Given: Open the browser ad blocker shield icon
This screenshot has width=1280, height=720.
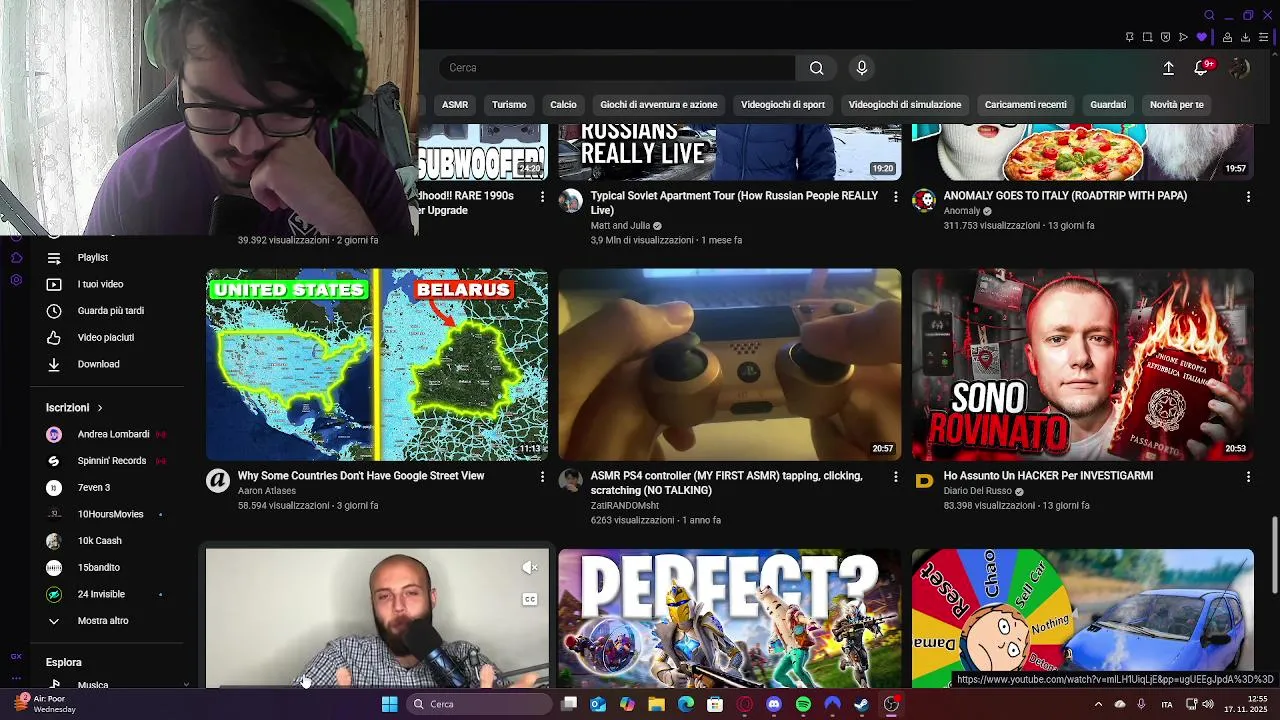Looking at the screenshot, I should [1165, 37].
